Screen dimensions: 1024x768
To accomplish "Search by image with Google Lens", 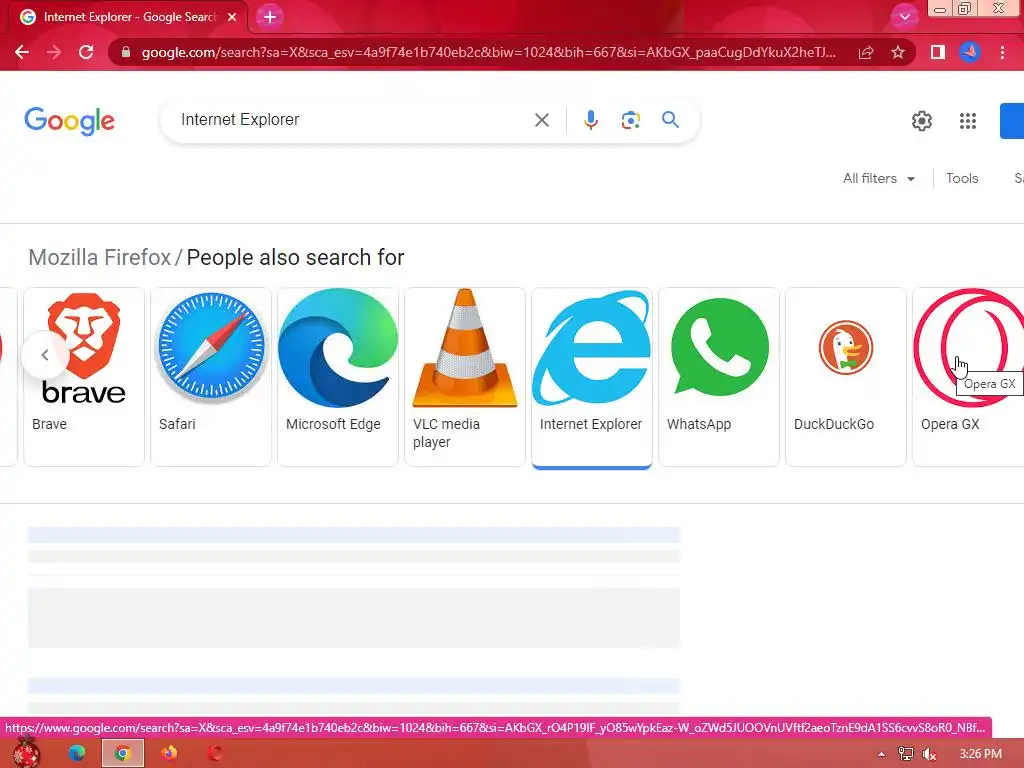I will 630,120.
